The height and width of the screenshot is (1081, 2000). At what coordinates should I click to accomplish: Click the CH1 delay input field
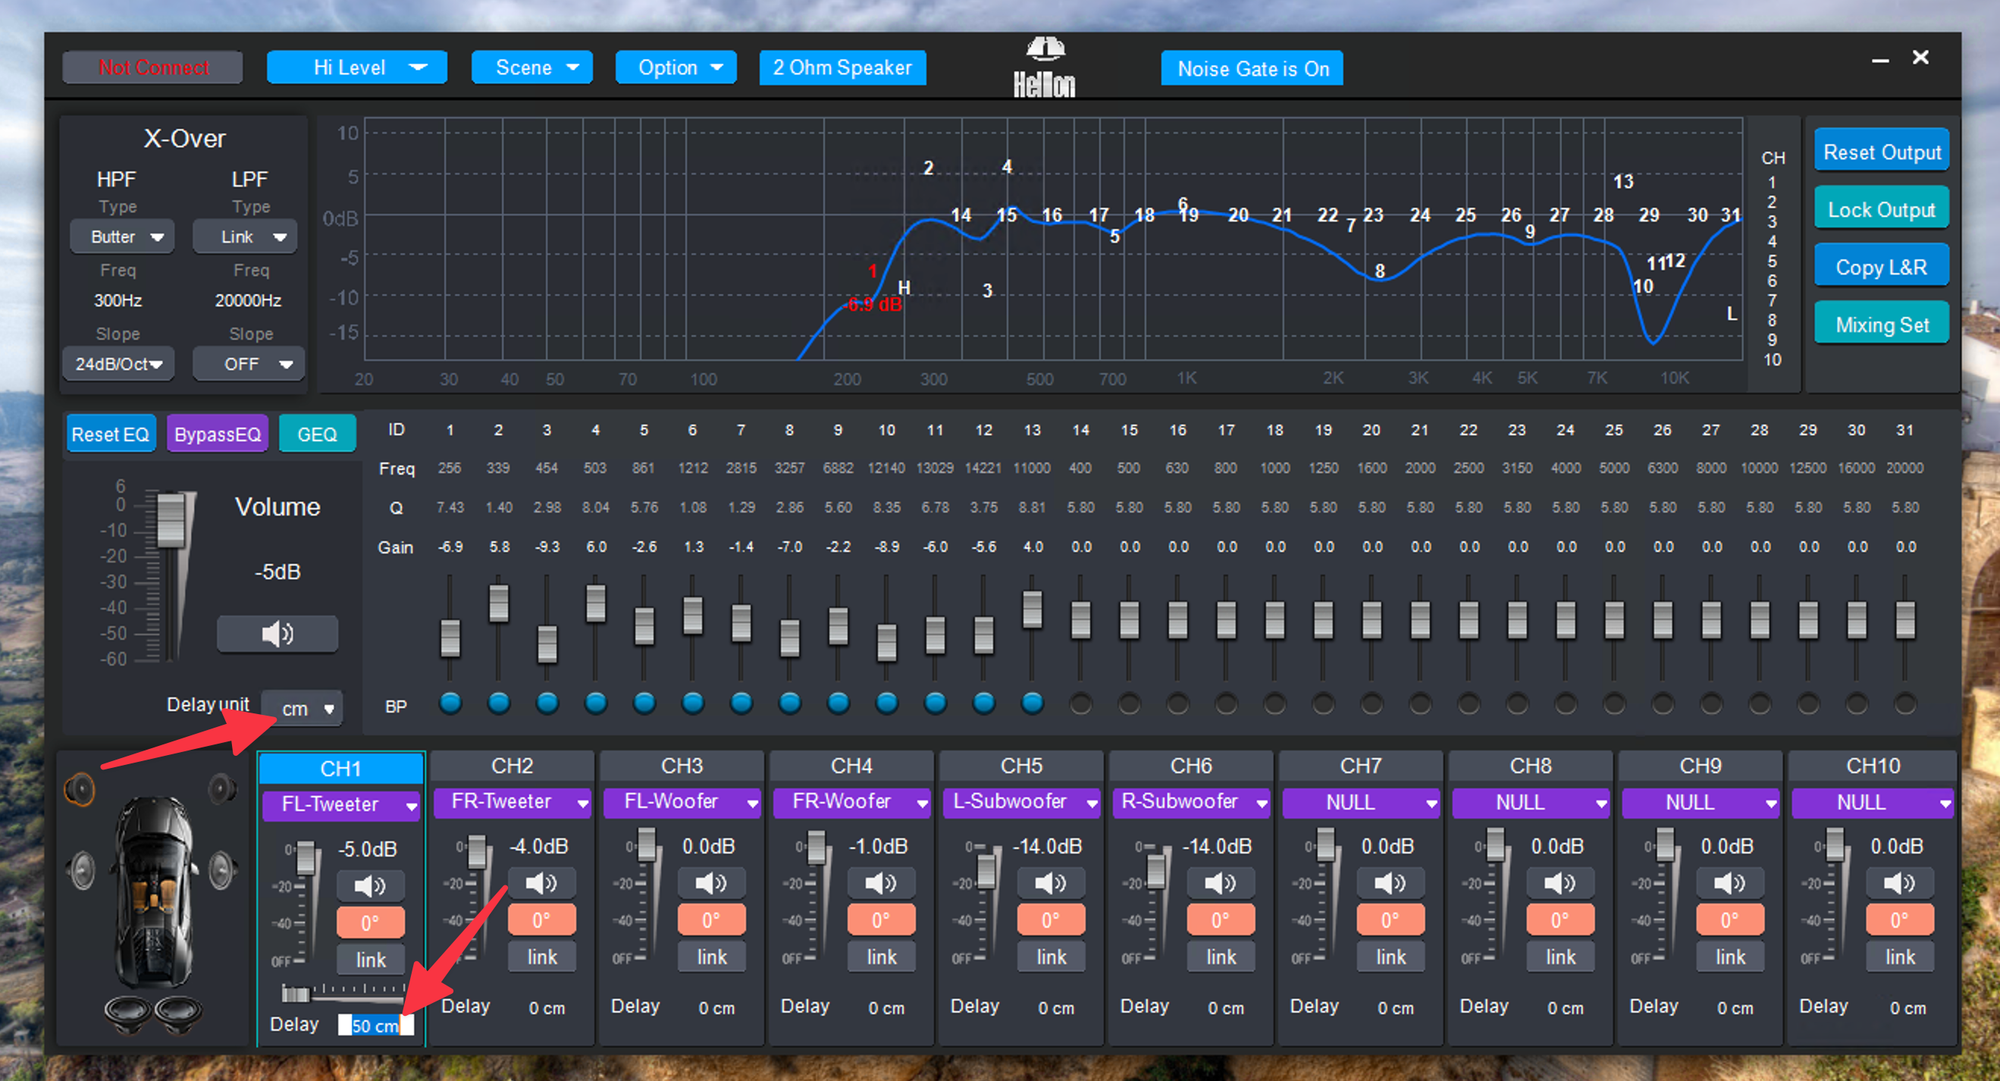tap(375, 1026)
